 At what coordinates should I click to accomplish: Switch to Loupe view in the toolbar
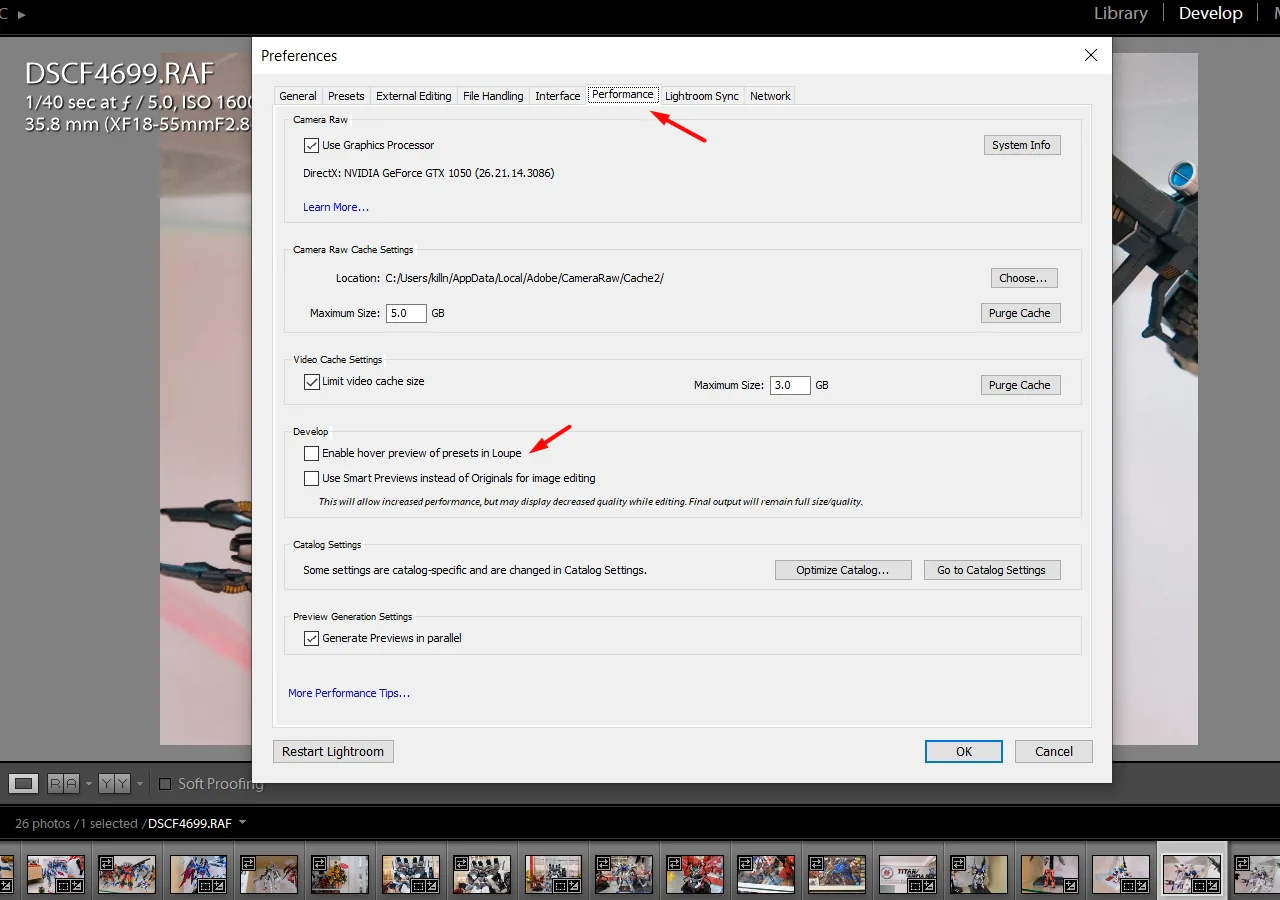tap(25, 784)
